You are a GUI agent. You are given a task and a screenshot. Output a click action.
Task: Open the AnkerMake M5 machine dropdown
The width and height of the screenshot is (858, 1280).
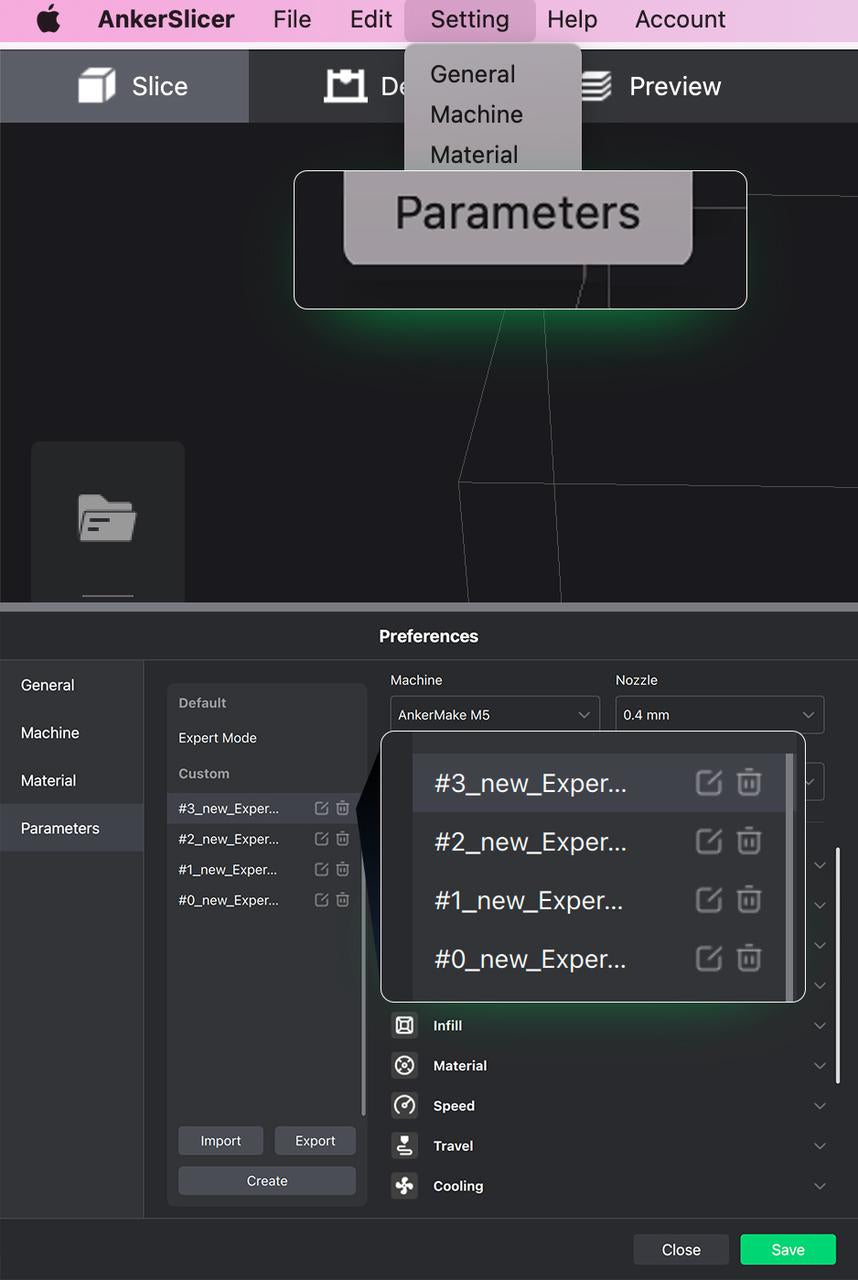click(x=495, y=715)
